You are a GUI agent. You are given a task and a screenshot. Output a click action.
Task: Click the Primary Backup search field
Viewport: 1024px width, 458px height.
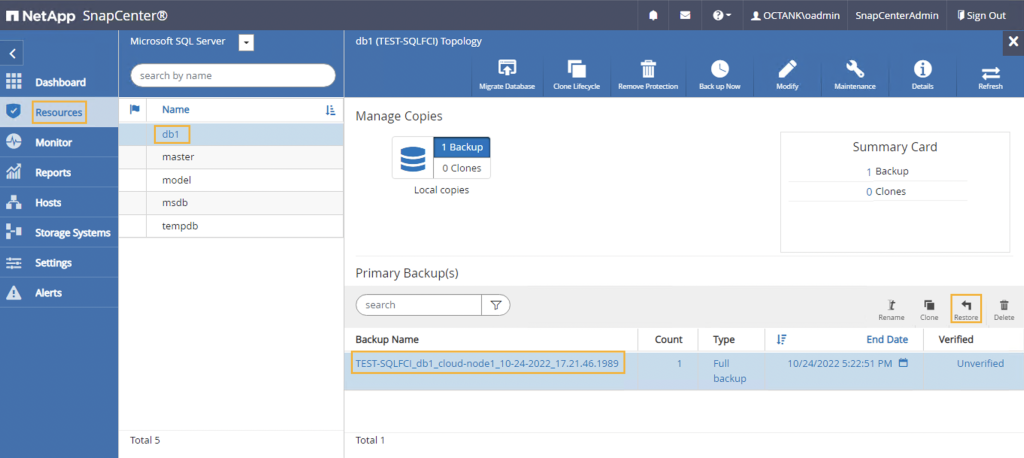(419, 305)
